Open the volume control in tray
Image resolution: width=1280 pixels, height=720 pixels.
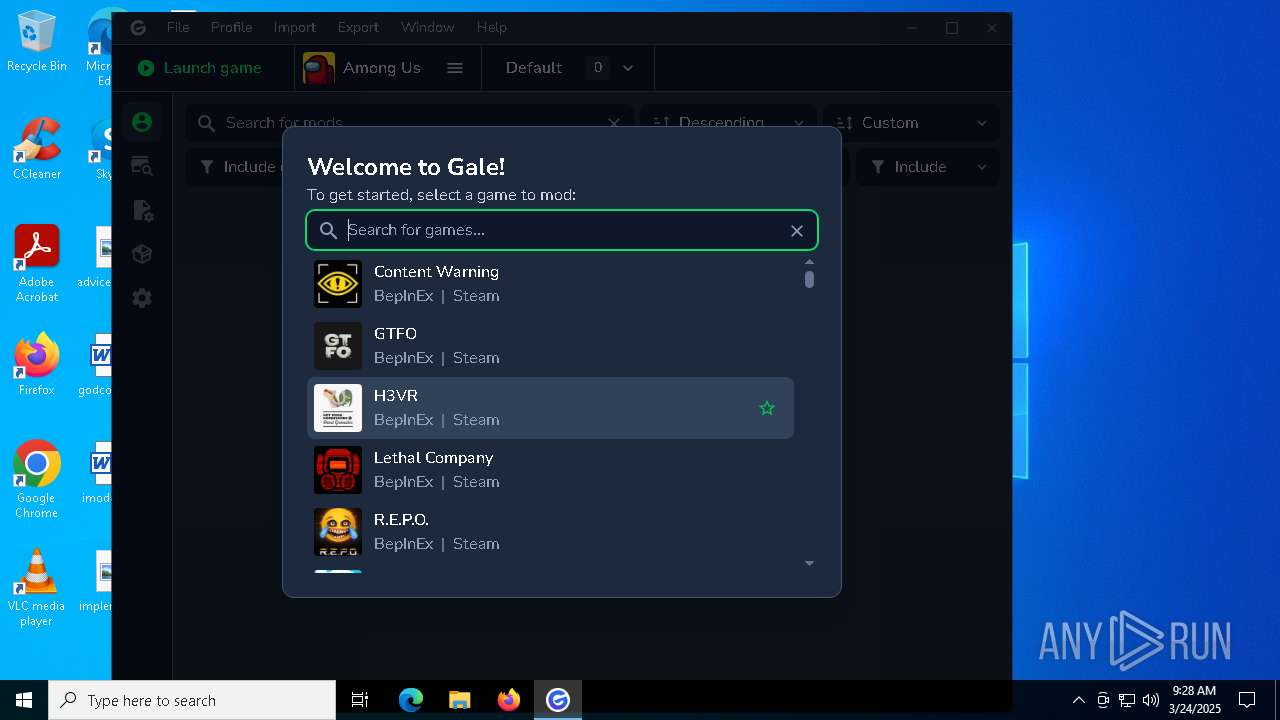[x=1151, y=700]
